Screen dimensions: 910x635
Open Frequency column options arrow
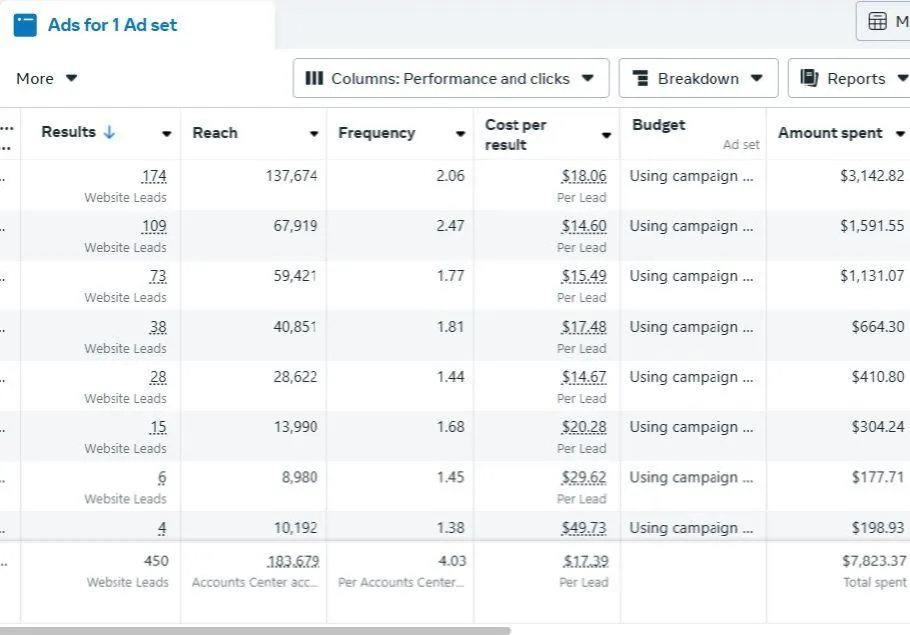pos(460,134)
